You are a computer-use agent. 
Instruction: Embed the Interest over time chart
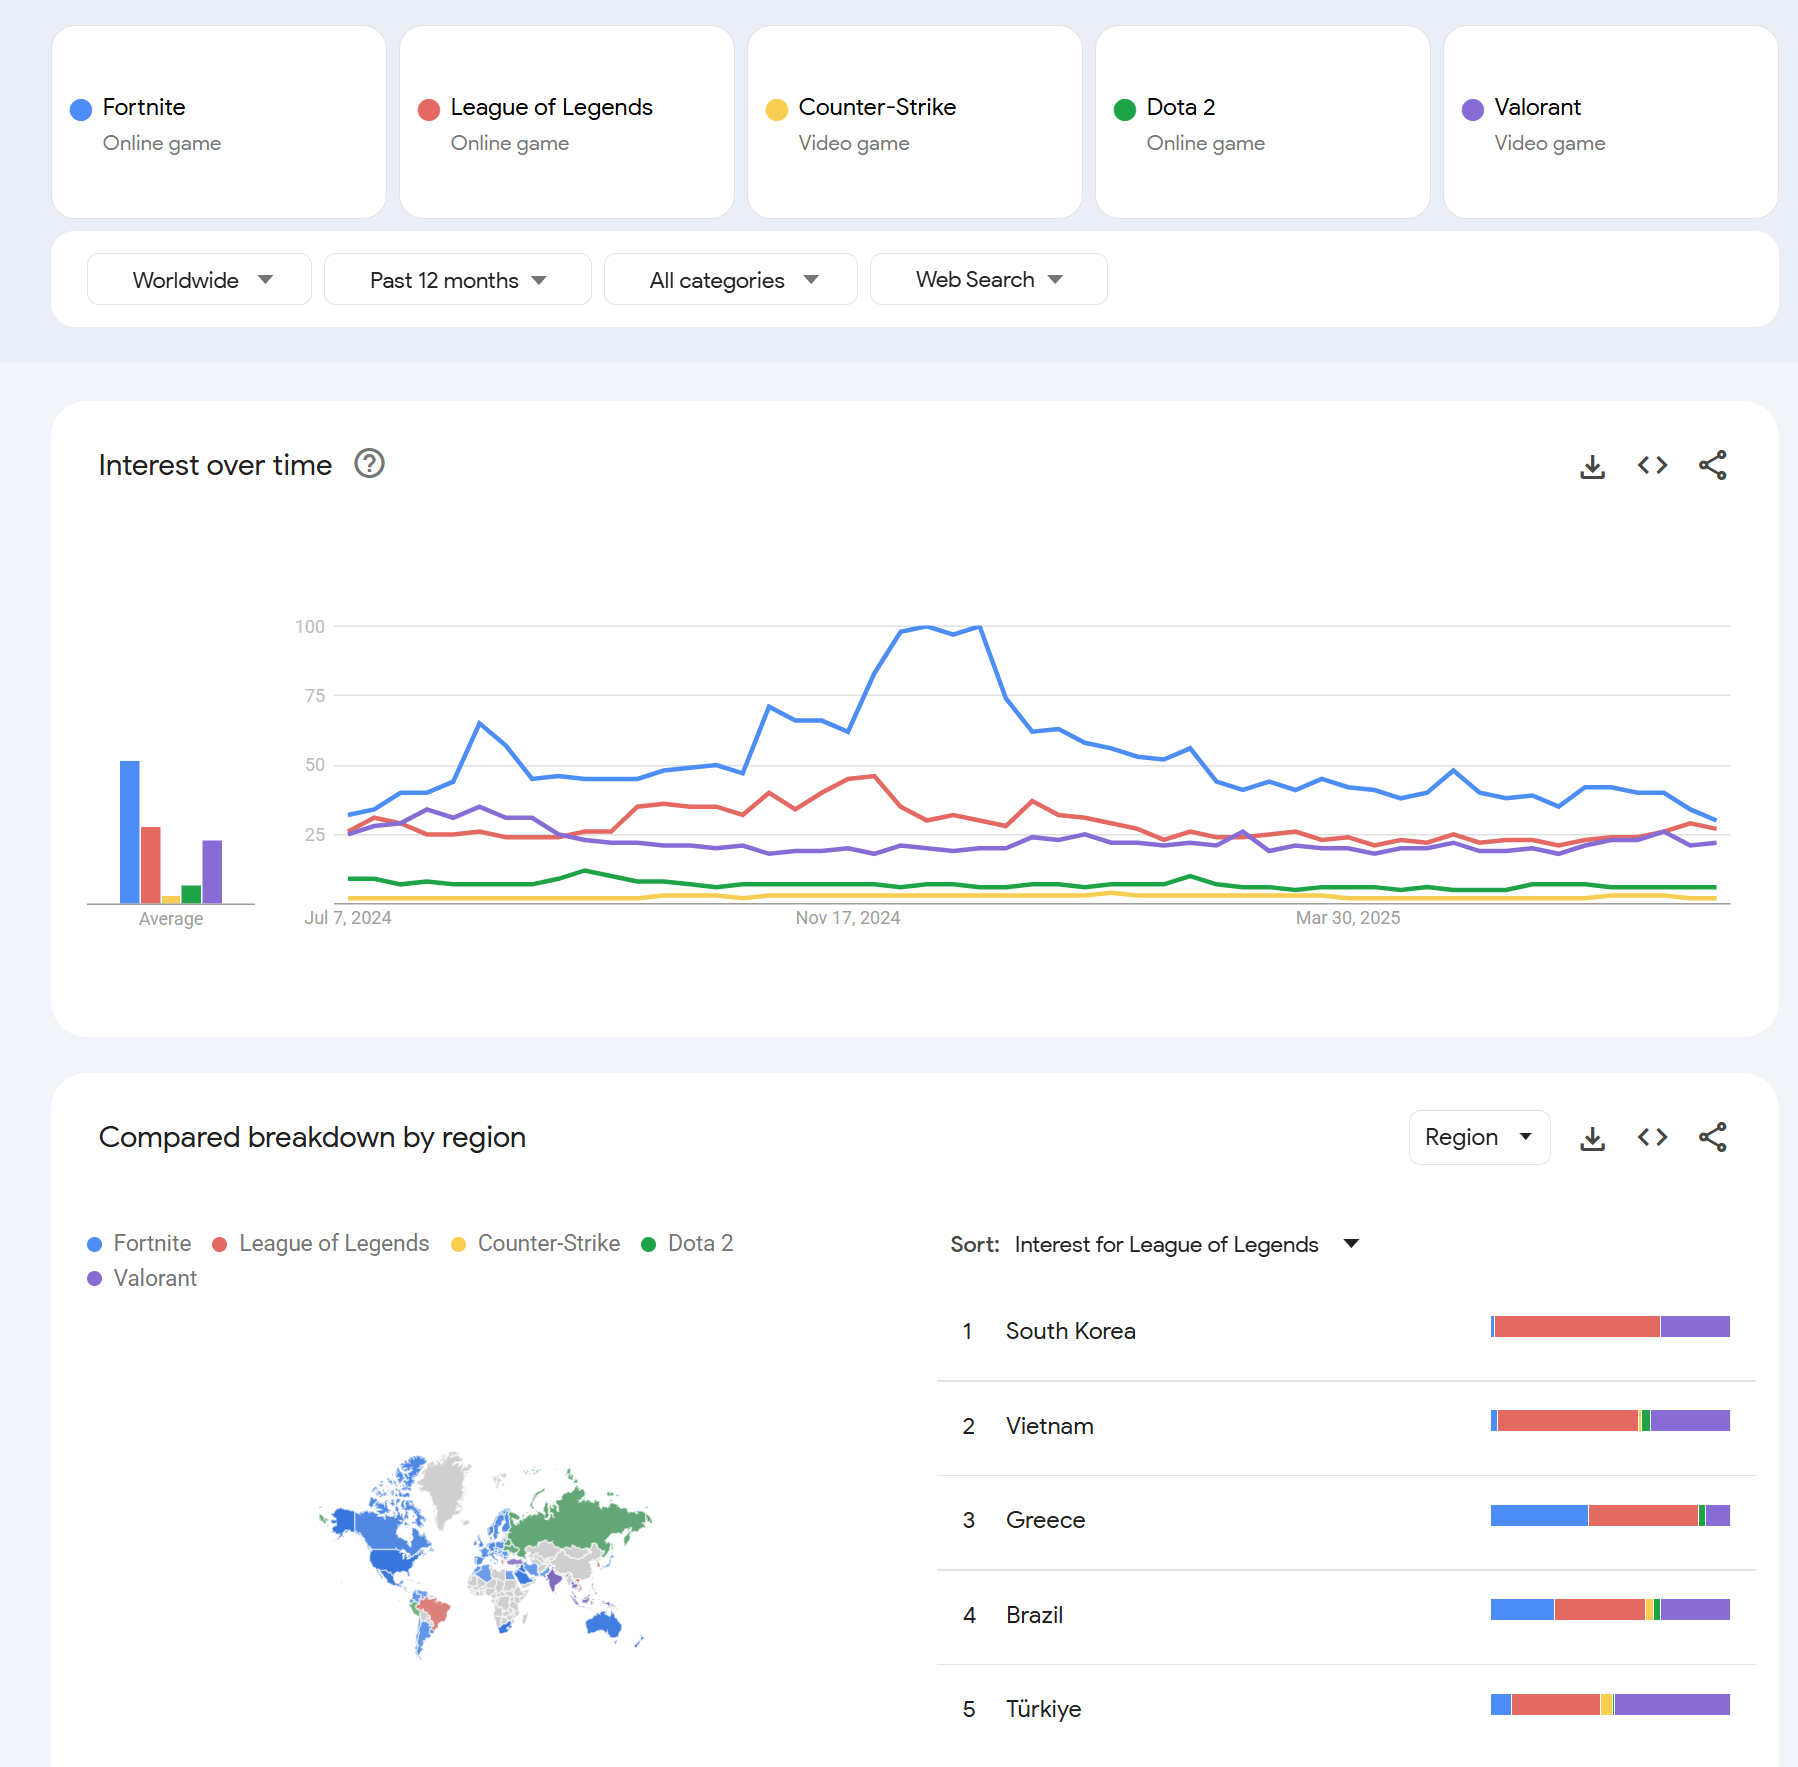[1652, 465]
